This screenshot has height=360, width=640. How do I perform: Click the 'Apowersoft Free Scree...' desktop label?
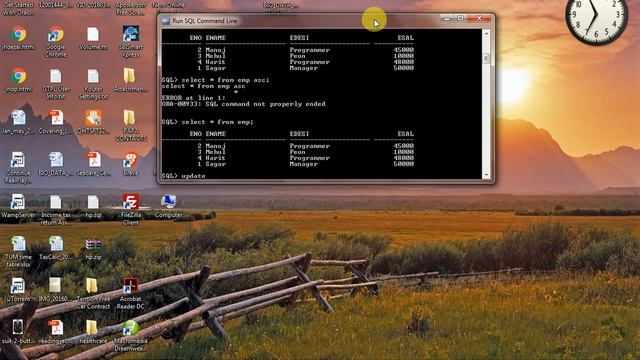[x=131, y=9]
